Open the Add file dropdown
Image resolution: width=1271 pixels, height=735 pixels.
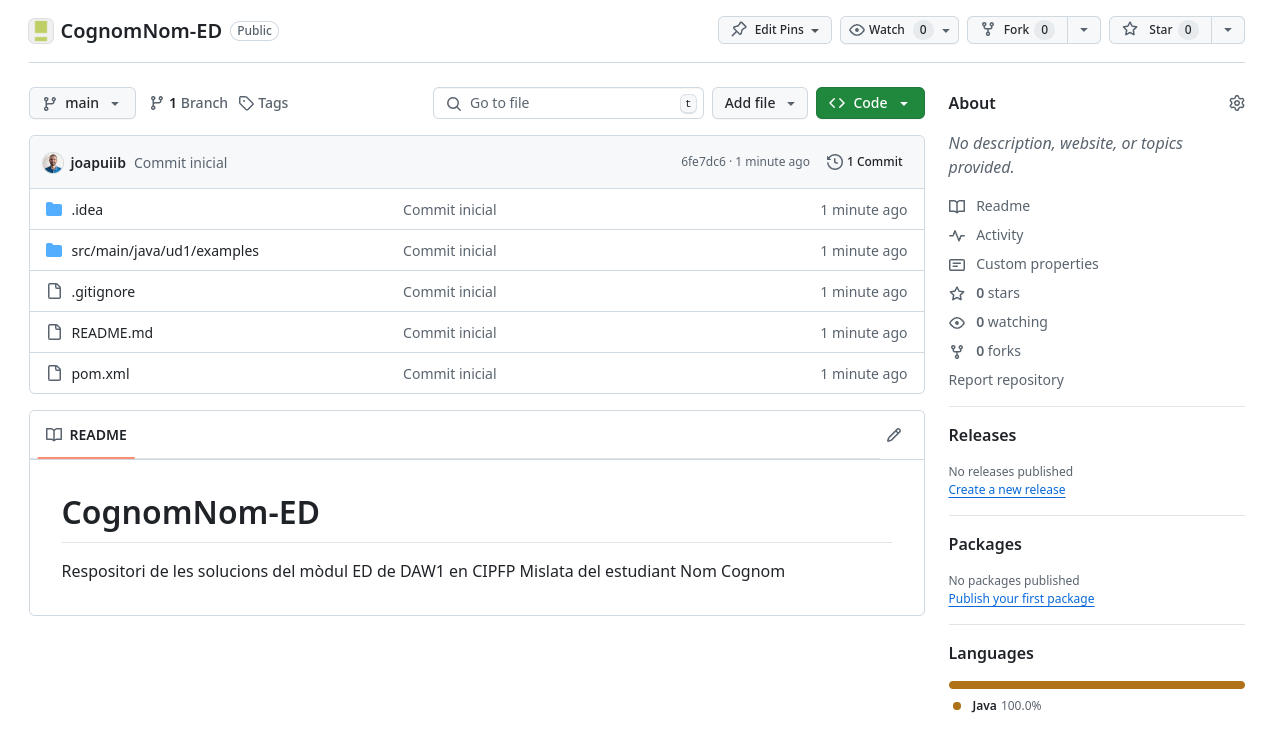pos(760,103)
